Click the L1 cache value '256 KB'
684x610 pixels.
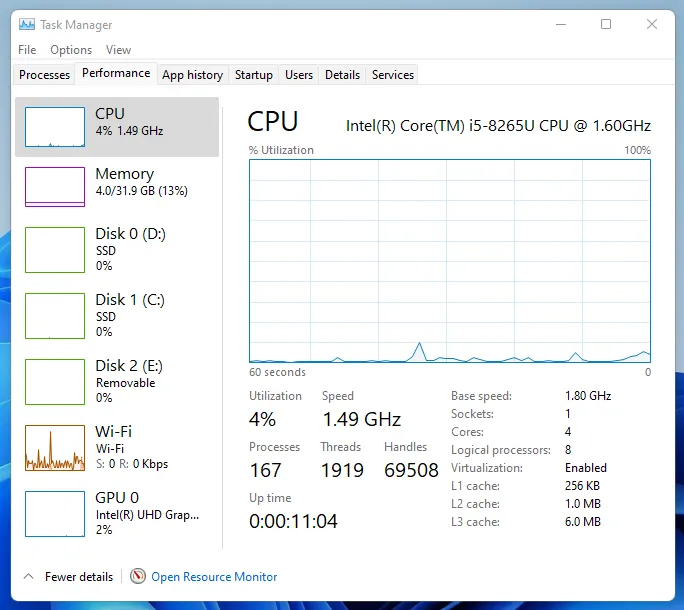(582, 486)
